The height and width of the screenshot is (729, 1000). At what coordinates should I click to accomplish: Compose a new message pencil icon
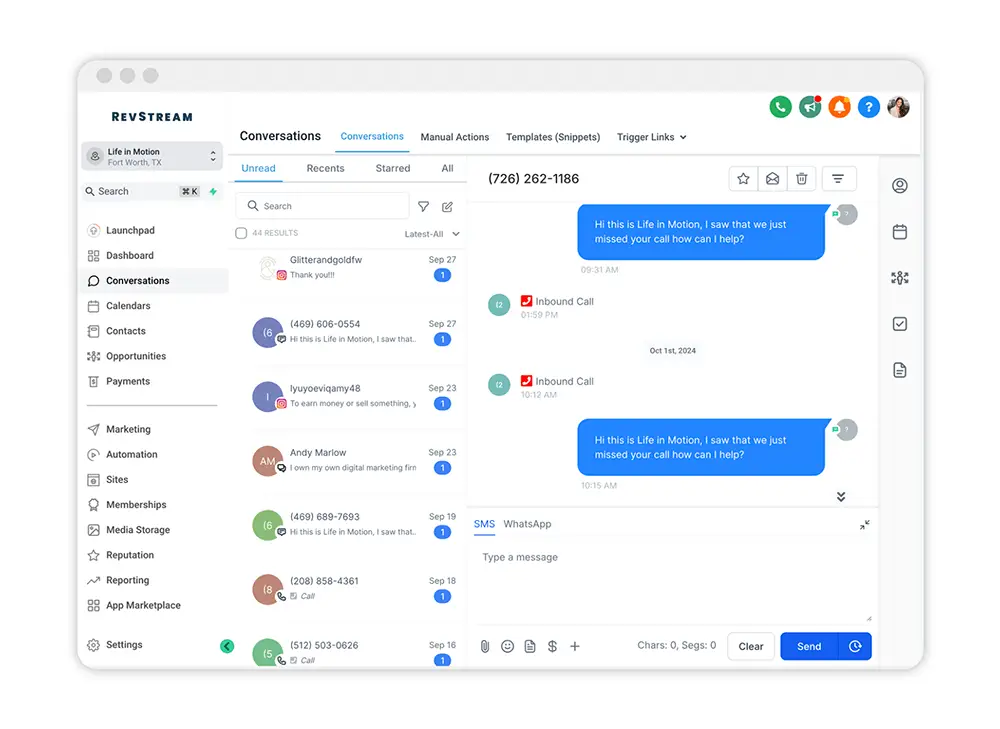447,206
